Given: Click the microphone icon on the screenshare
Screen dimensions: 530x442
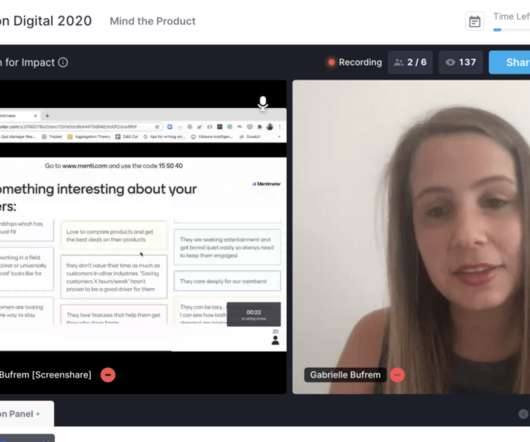Looking at the screenshot, I should (263, 103).
